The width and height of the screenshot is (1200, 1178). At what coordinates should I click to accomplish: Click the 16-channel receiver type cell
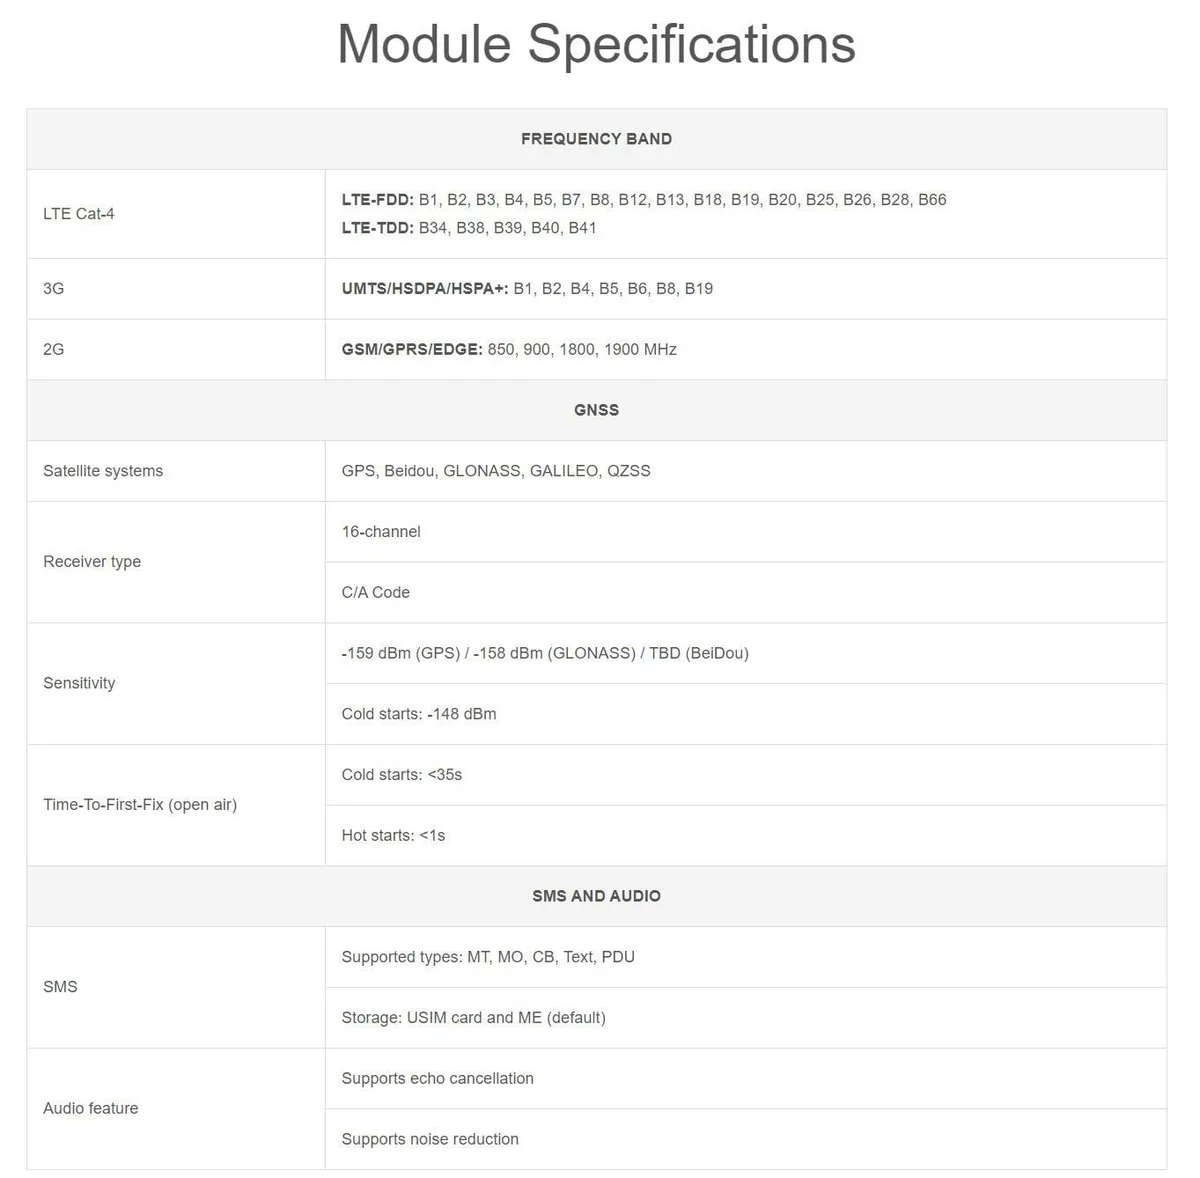pos(746,532)
